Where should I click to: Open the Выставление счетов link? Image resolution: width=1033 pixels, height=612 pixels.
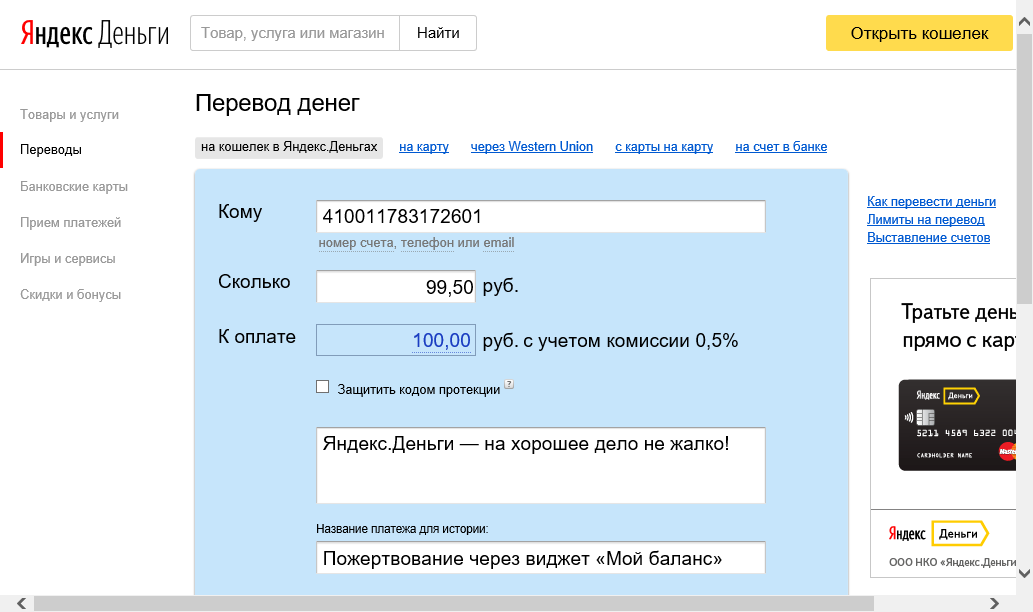click(x=928, y=237)
